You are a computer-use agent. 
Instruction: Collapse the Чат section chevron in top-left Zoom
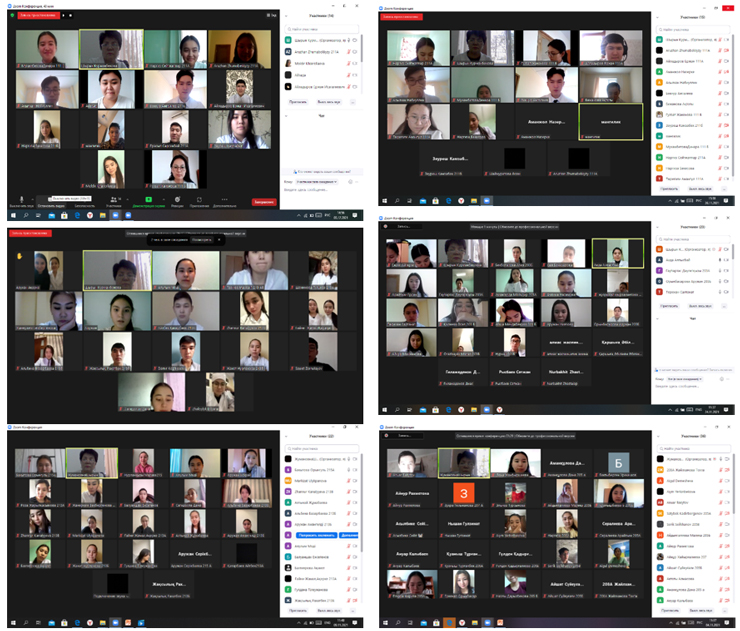coord(286,116)
